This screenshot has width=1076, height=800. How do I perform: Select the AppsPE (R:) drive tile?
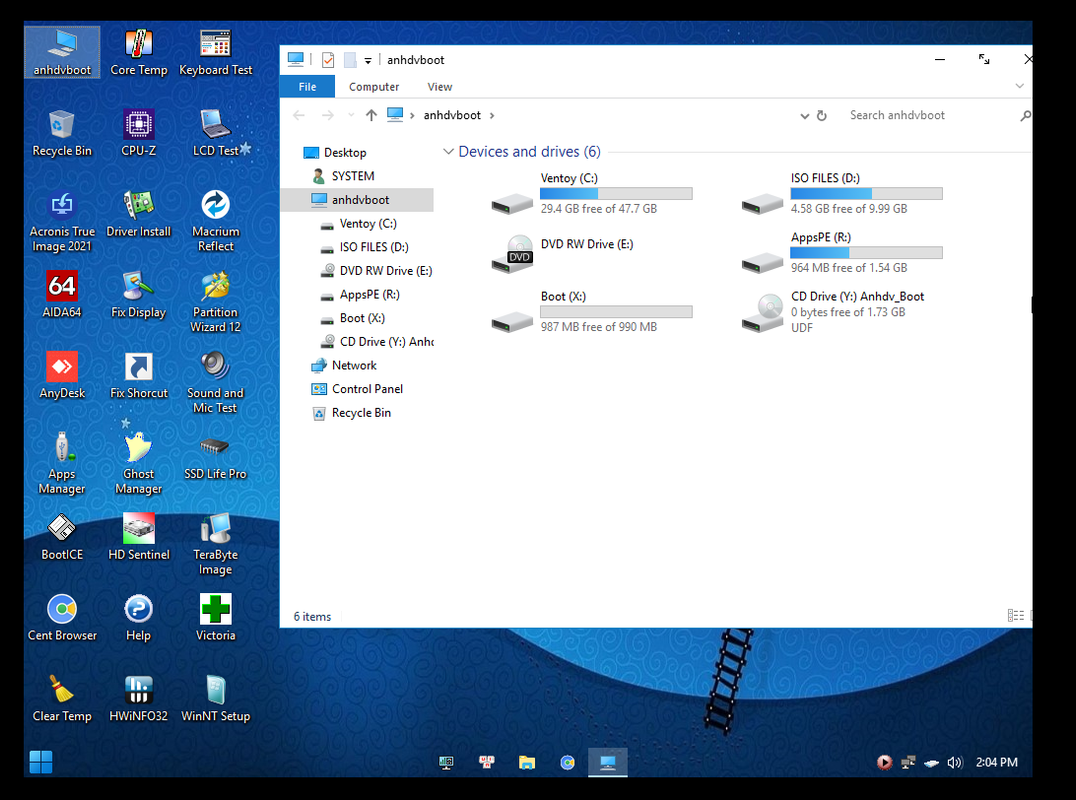pos(842,253)
